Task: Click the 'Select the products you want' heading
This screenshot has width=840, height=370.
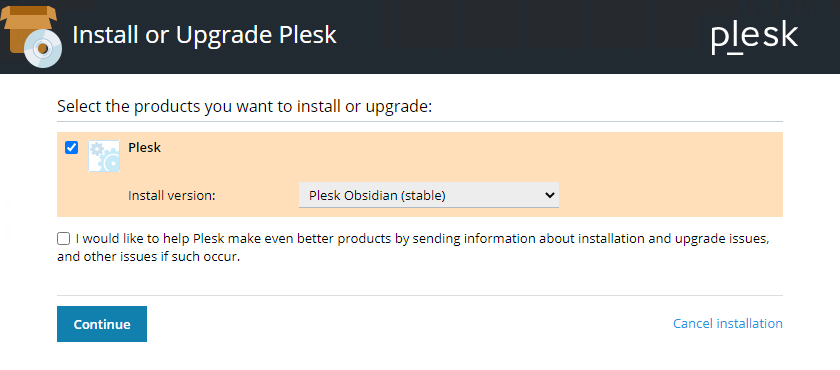Action: pos(244,106)
